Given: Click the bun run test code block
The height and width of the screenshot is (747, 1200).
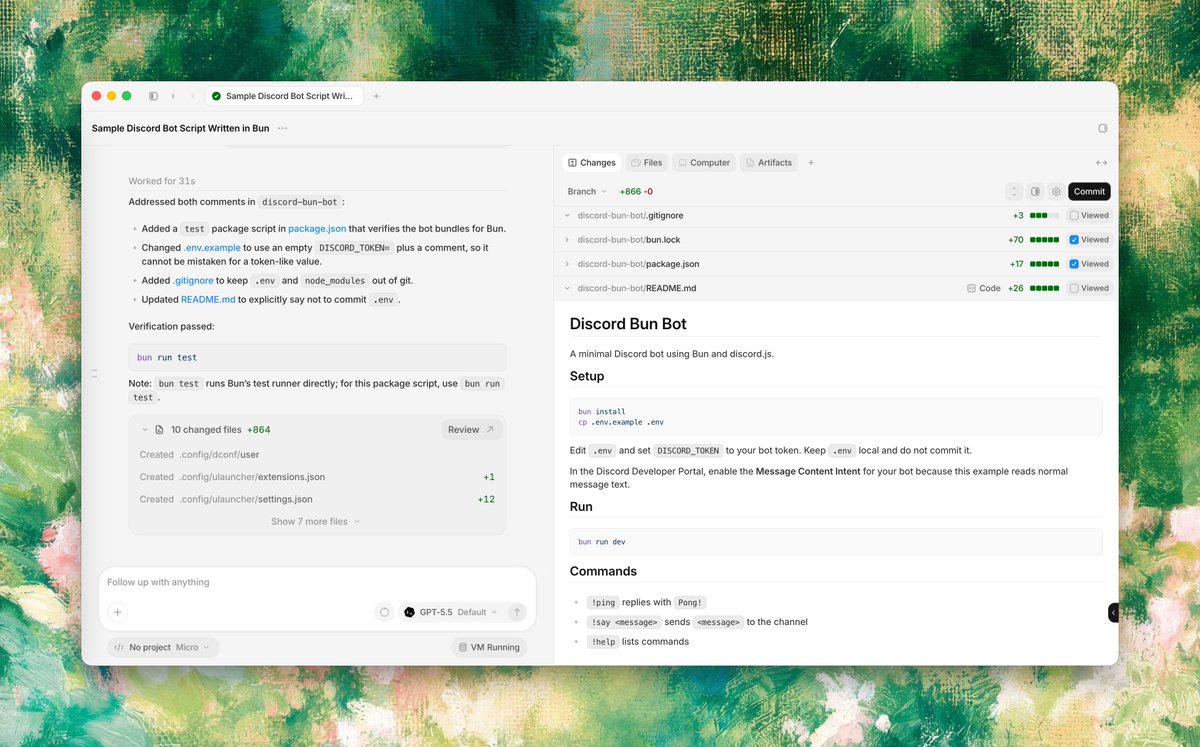Looking at the screenshot, I should [x=317, y=357].
